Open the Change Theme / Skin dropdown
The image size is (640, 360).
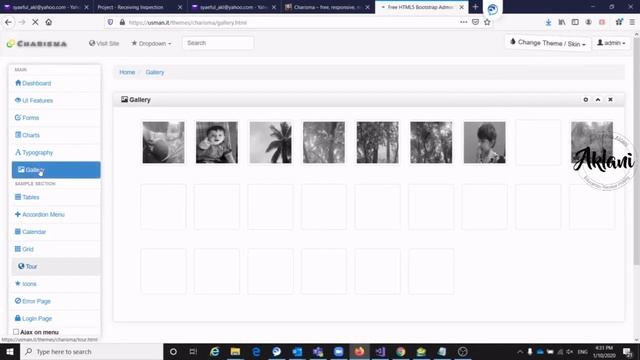[x=548, y=43]
